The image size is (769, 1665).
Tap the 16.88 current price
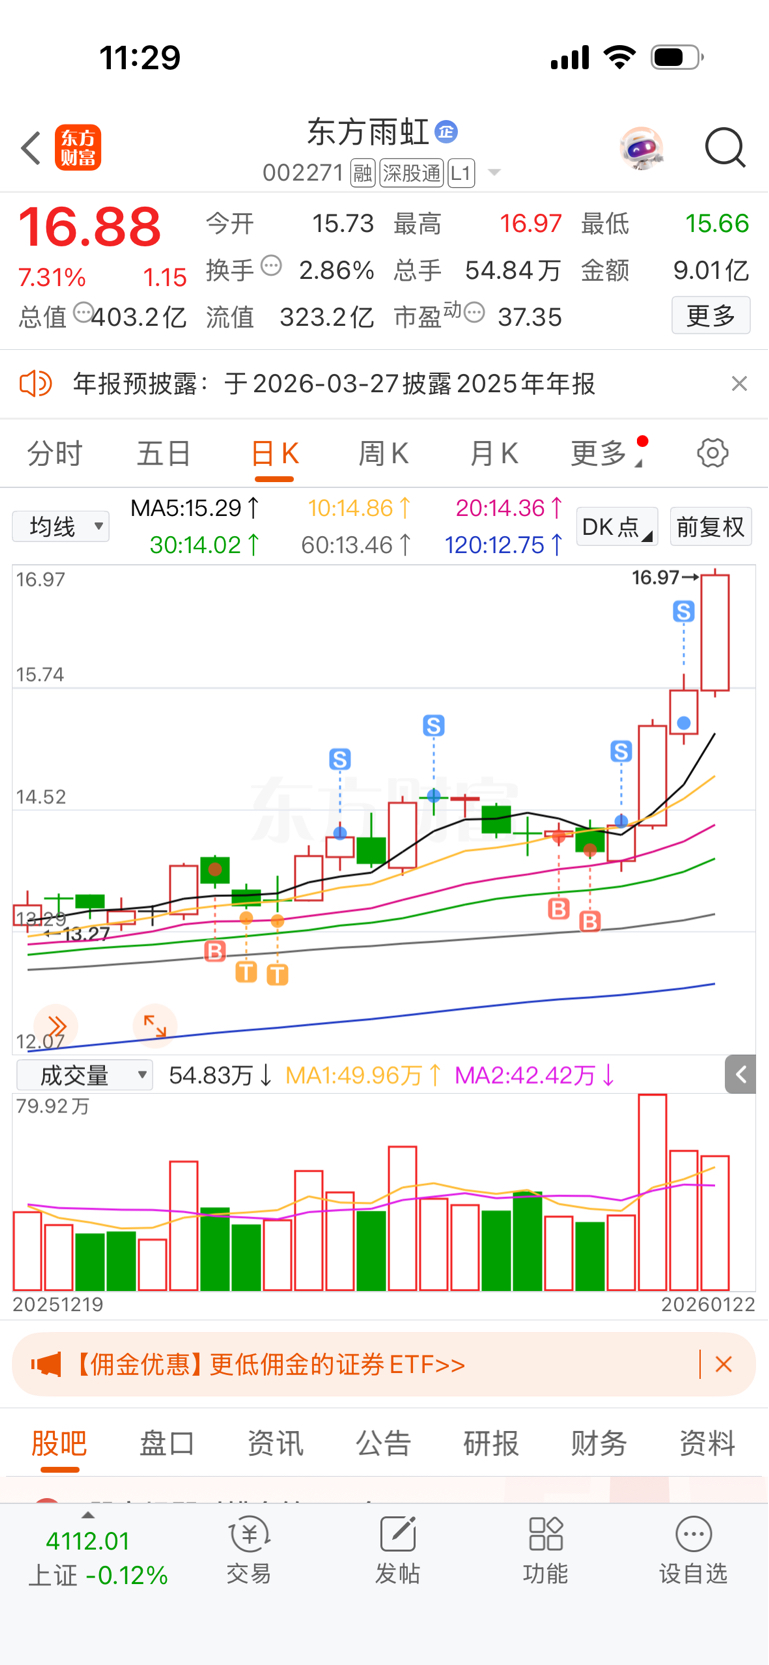click(x=90, y=227)
